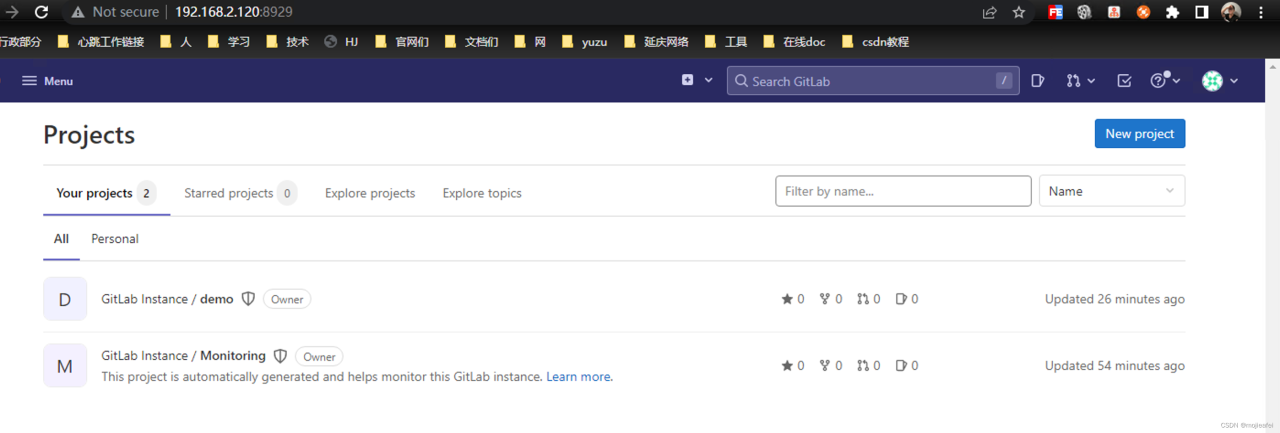Click the New project button

1139,134
